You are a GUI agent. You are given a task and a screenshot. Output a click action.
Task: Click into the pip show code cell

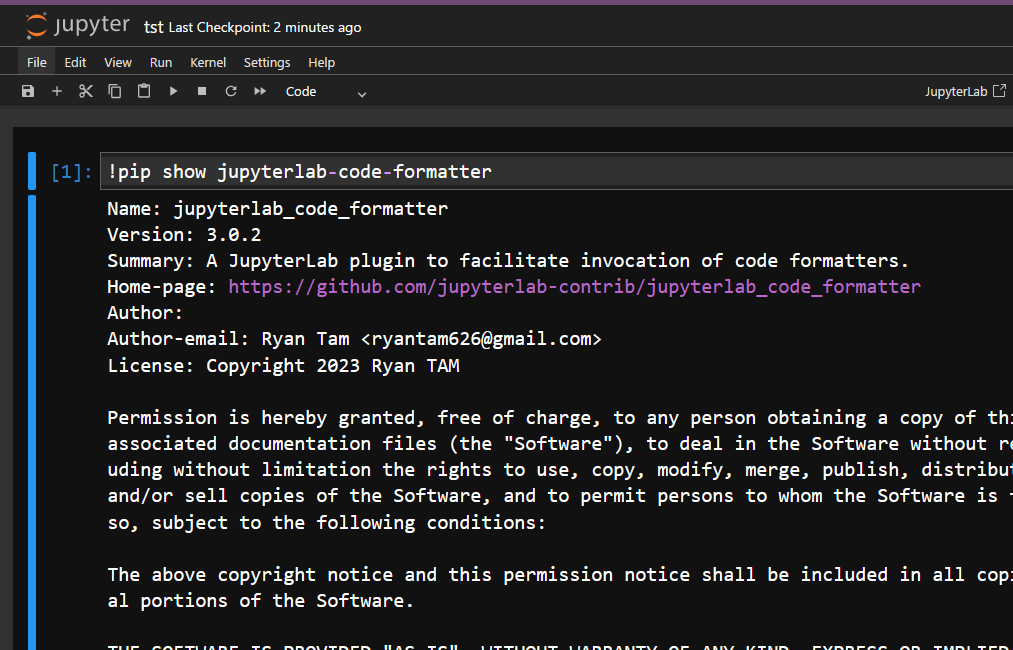556,171
